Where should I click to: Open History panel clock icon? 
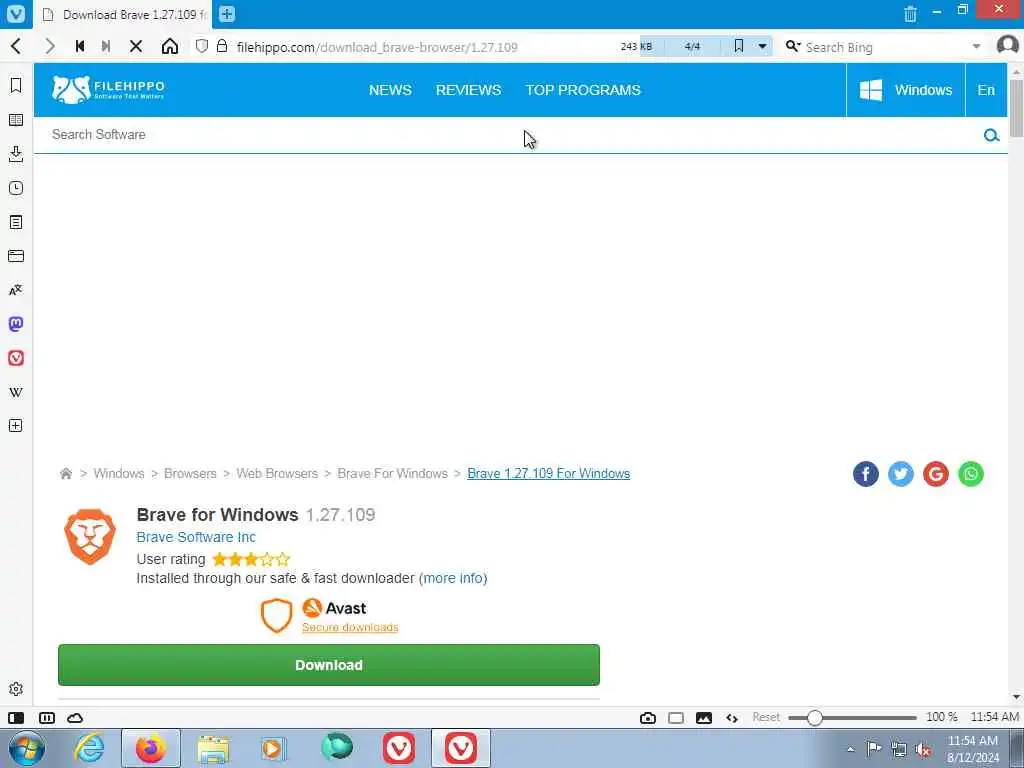[x=16, y=188]
